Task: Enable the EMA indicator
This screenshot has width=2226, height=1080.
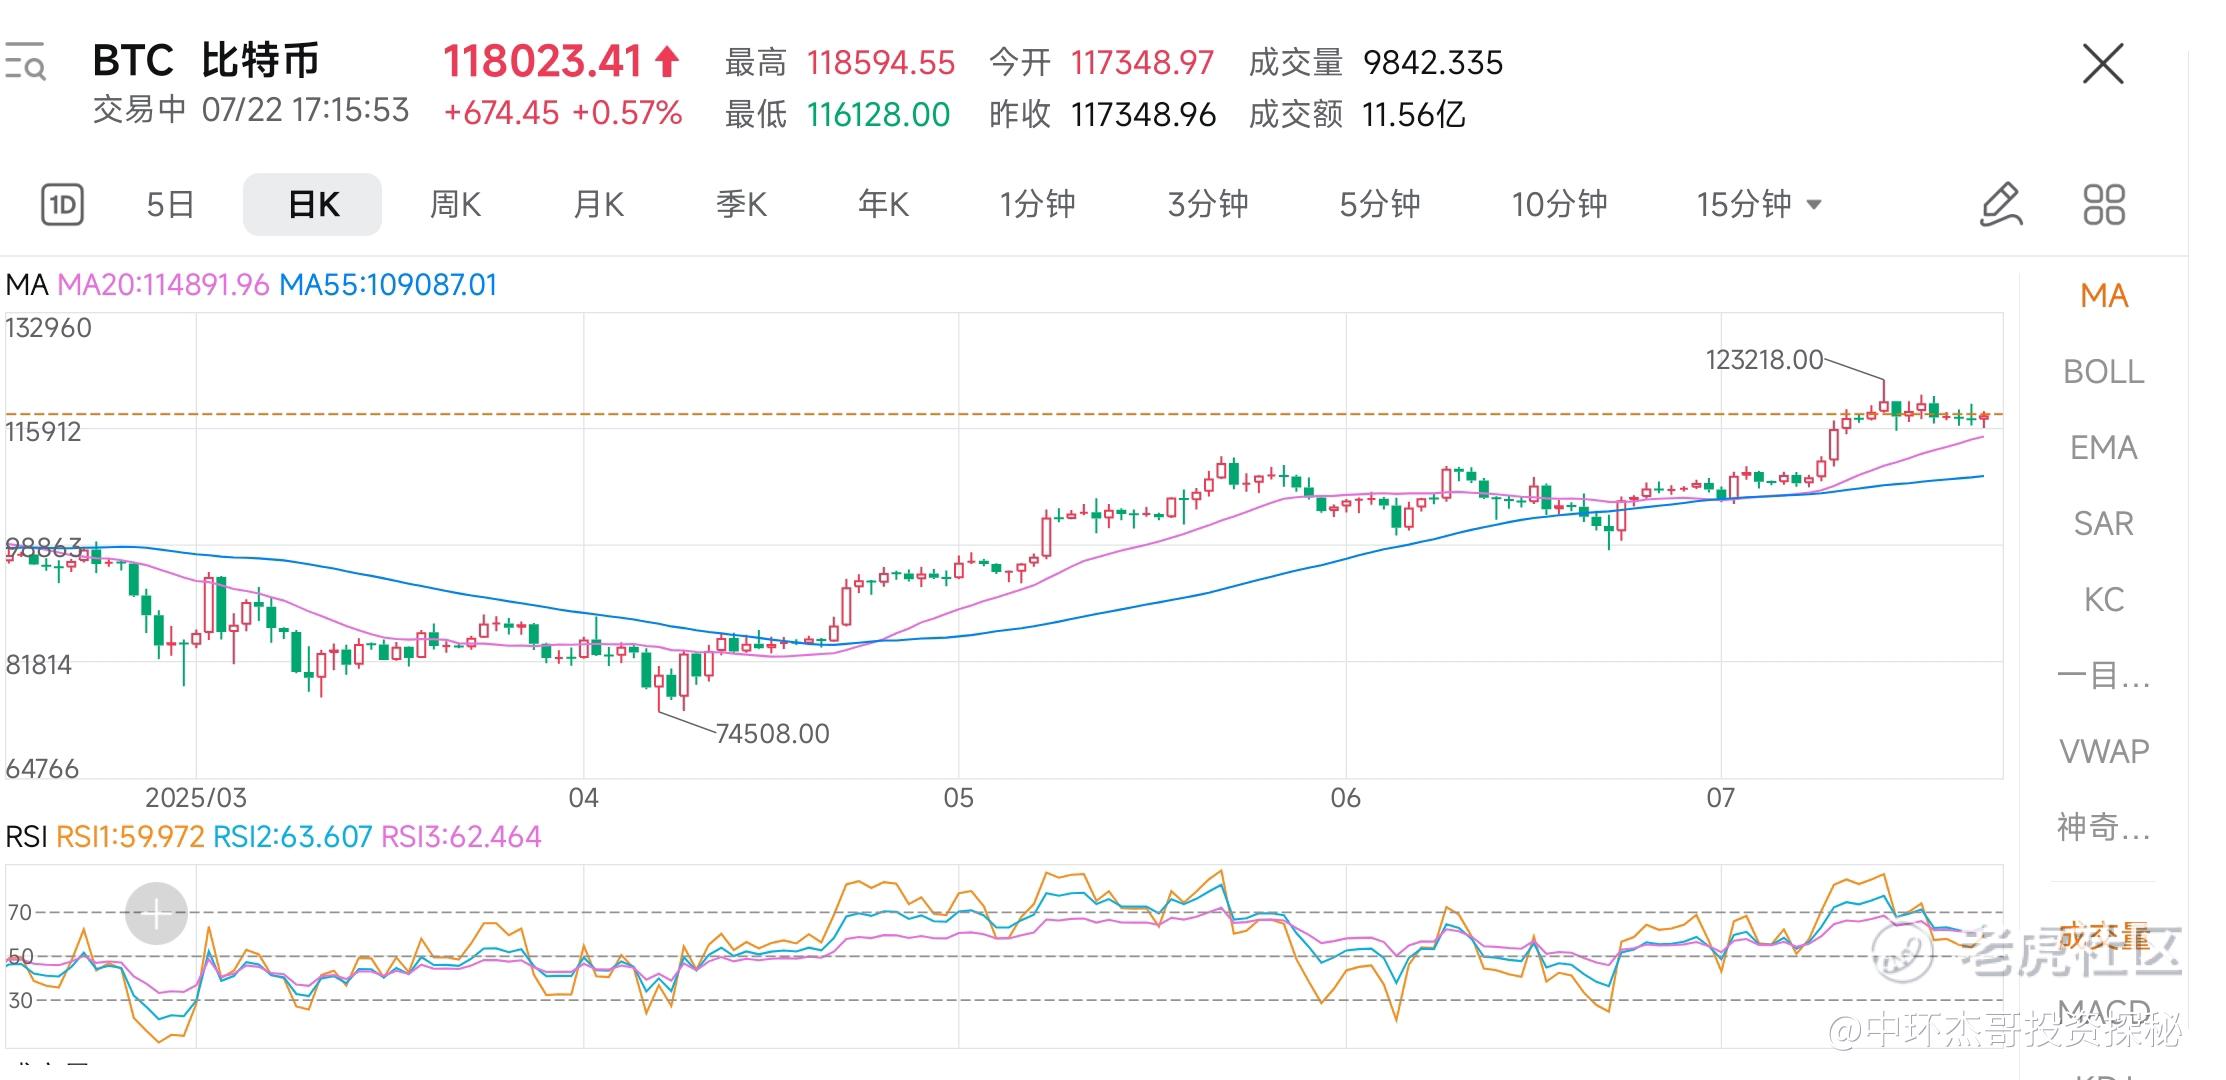Action: click(2103, 448)
